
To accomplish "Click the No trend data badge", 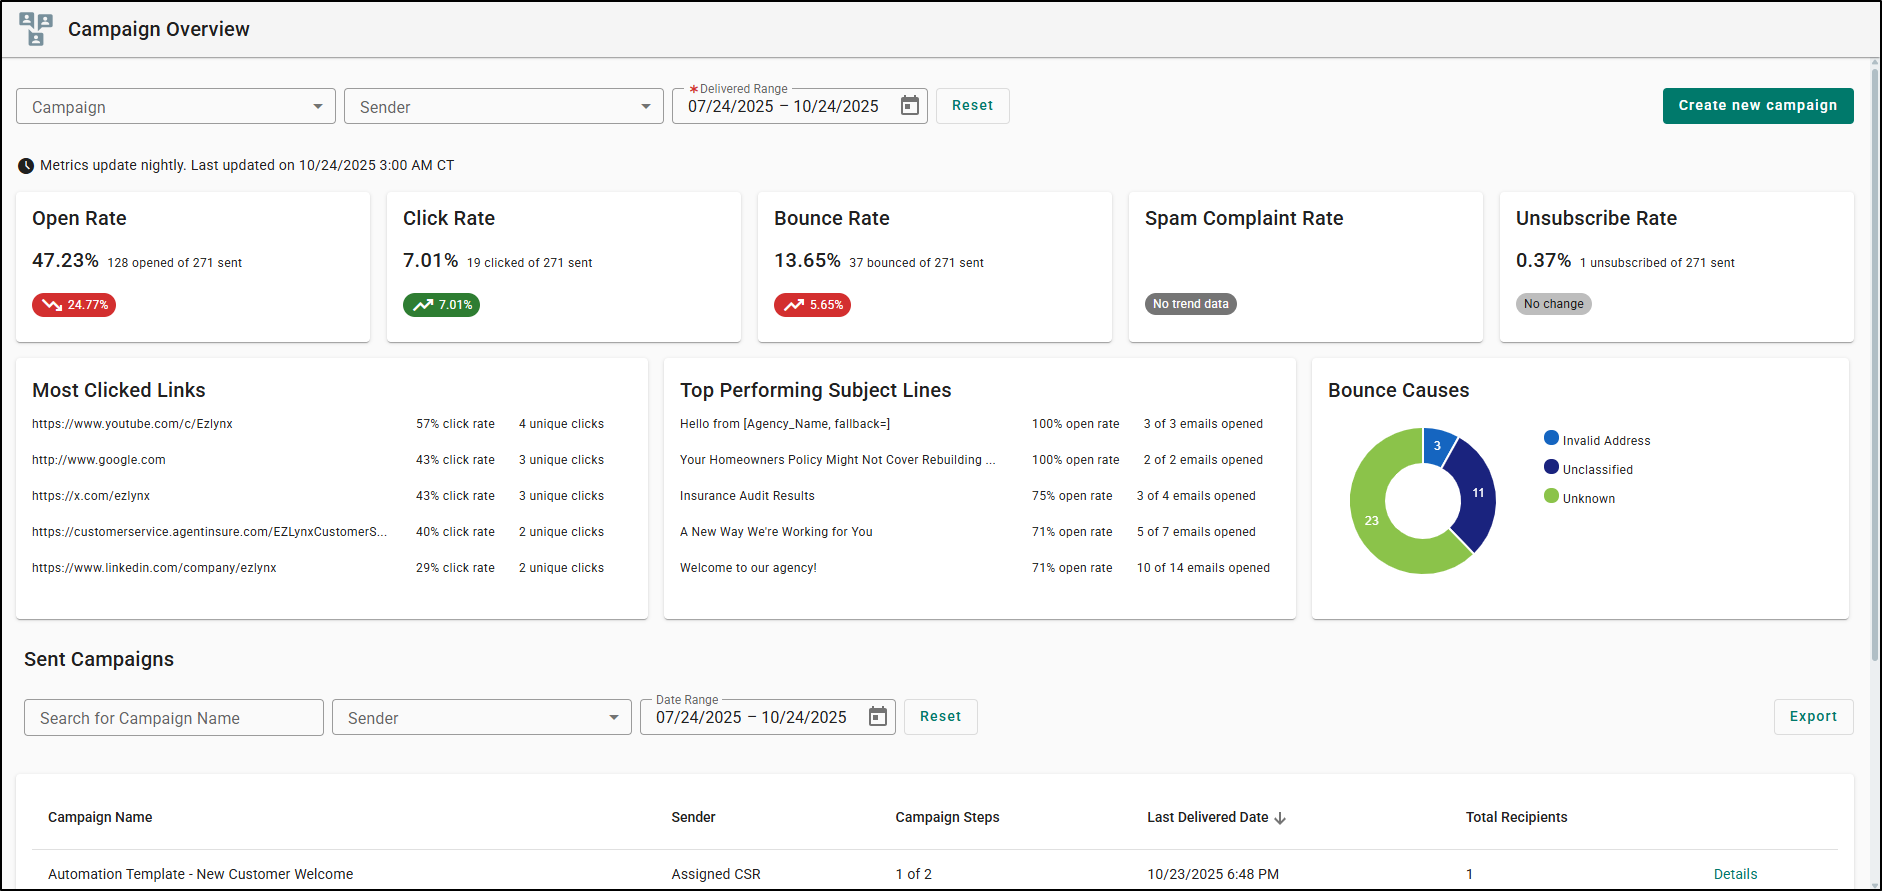I will tap(1190, 304).
